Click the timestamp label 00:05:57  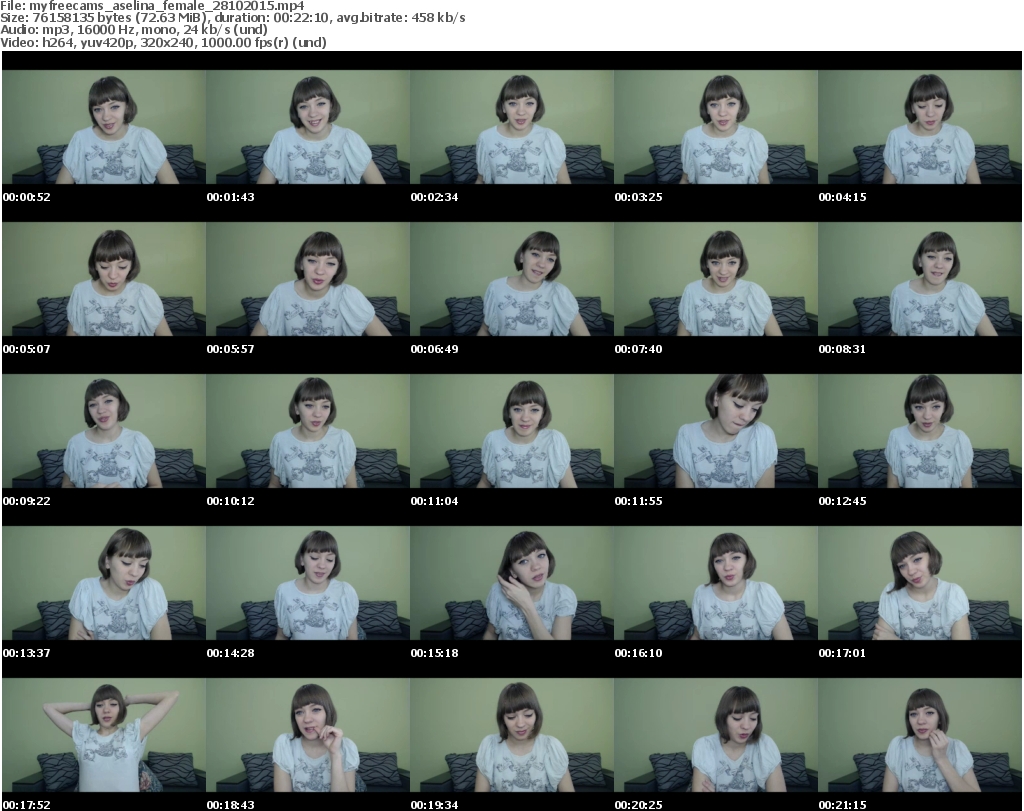(x=231, y=349)
